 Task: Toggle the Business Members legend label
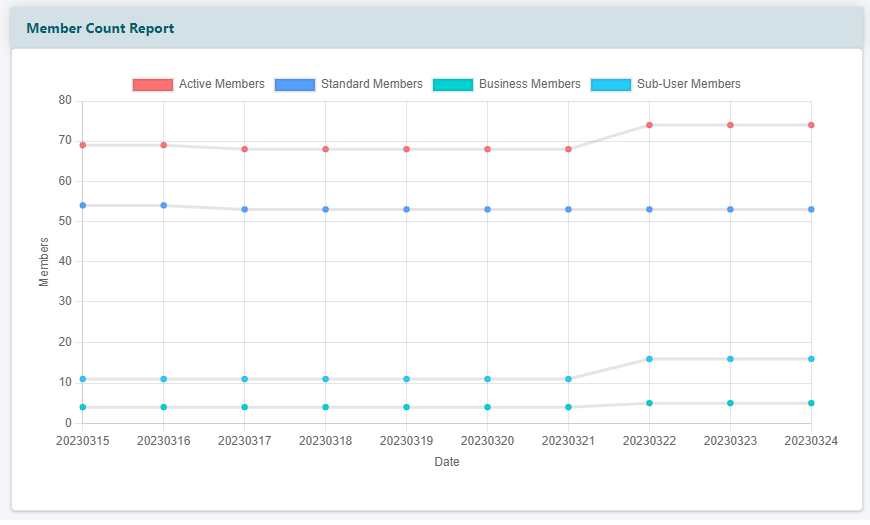[529, 84]
